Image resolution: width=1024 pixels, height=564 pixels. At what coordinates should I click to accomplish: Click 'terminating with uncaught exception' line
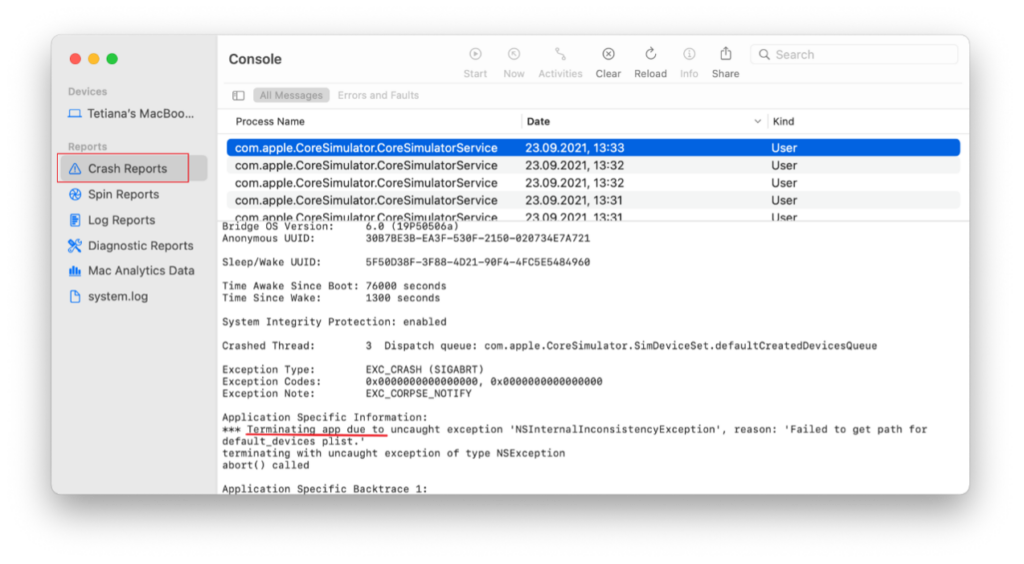click(x=394, y=453)
